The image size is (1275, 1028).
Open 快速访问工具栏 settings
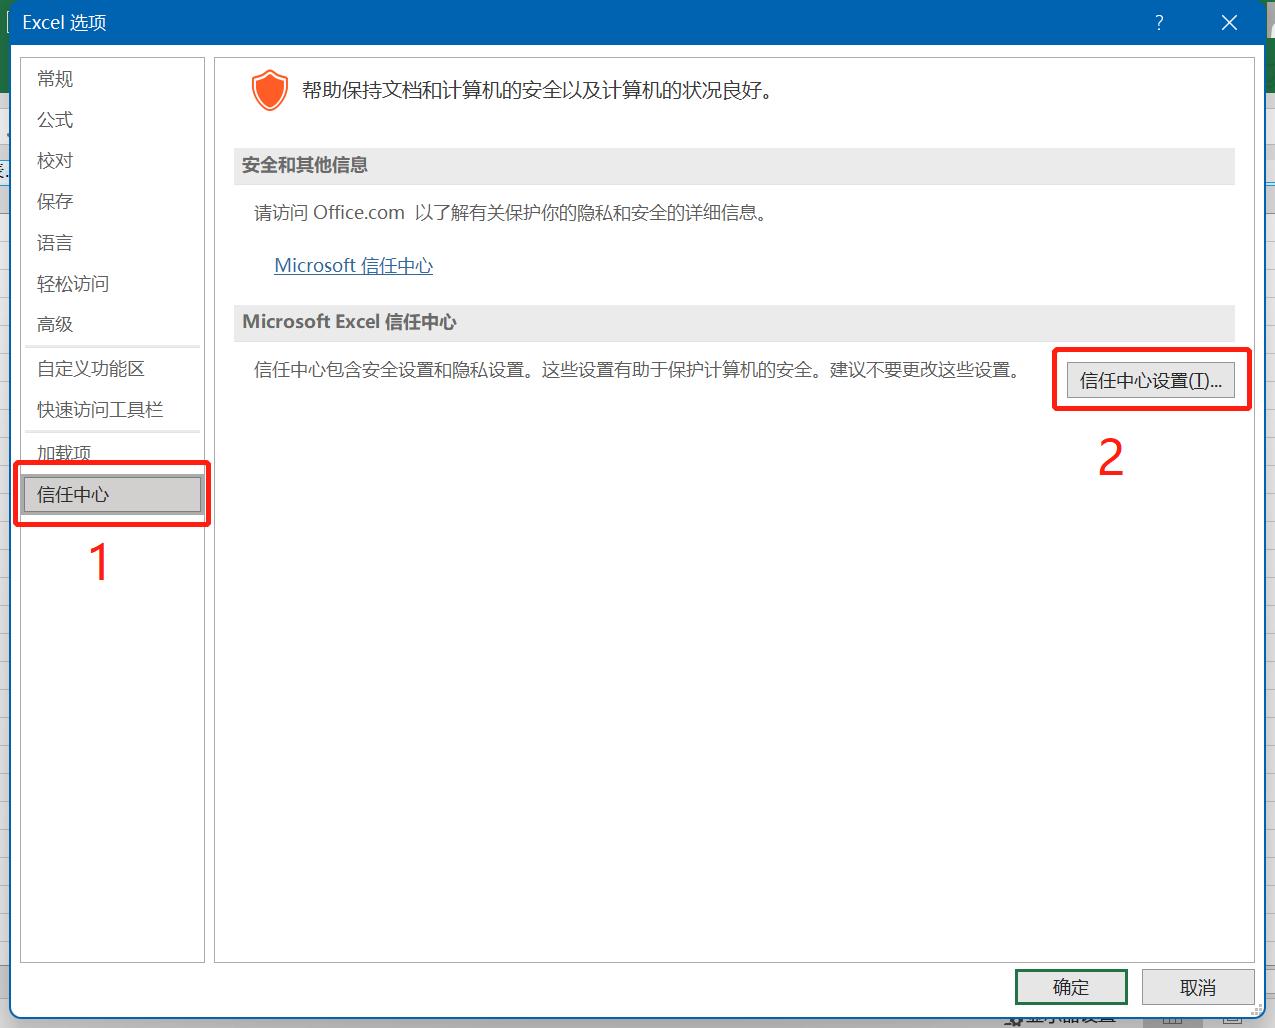click(100, 409)
